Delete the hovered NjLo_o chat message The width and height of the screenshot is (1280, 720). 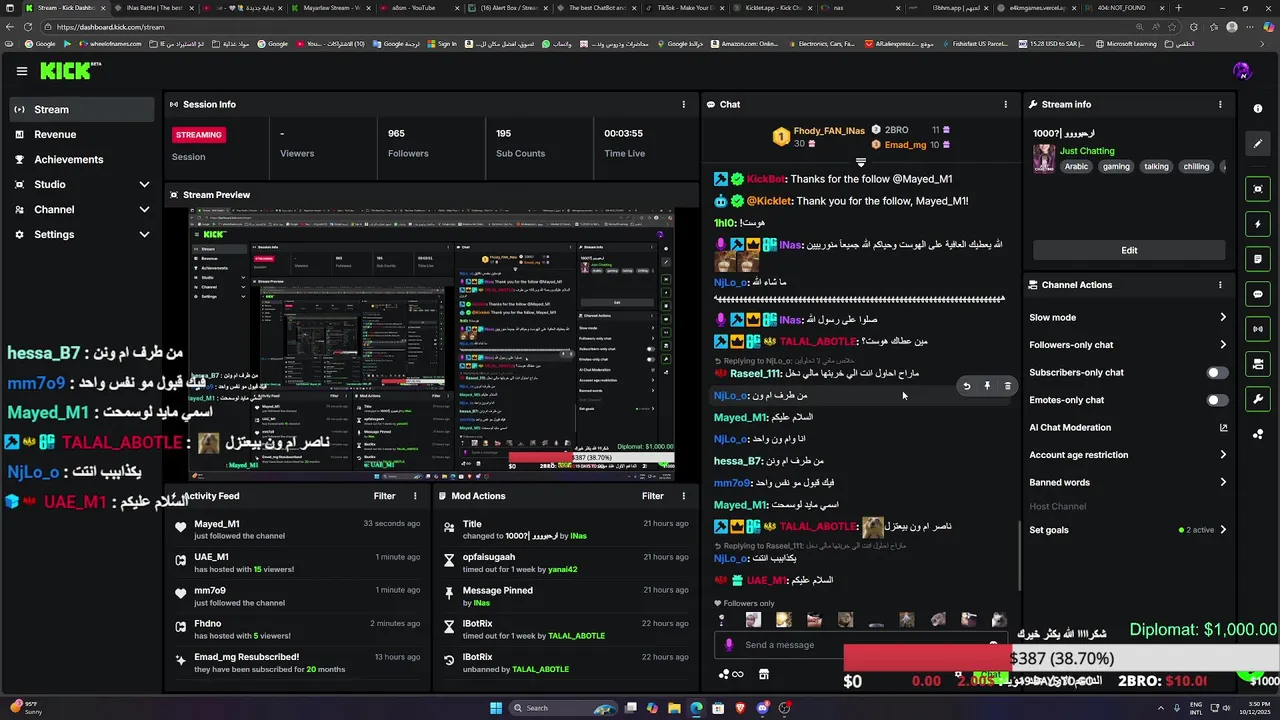1007,386
